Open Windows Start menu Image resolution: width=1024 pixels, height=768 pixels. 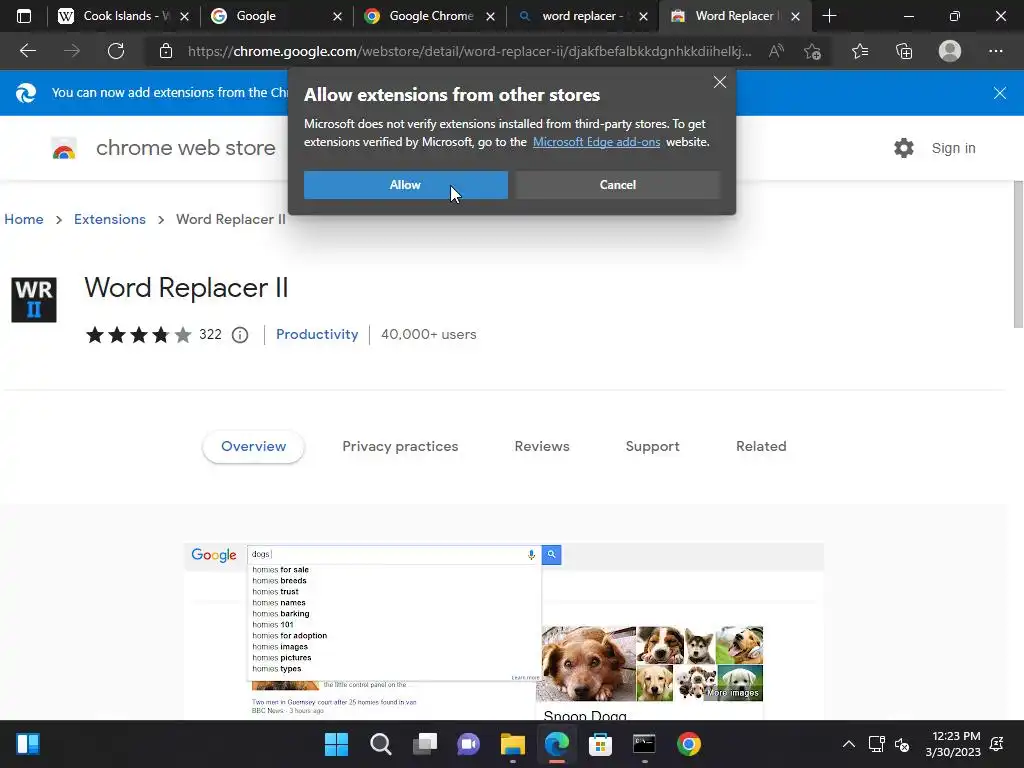pyautogui.click(x=337, y=744)
